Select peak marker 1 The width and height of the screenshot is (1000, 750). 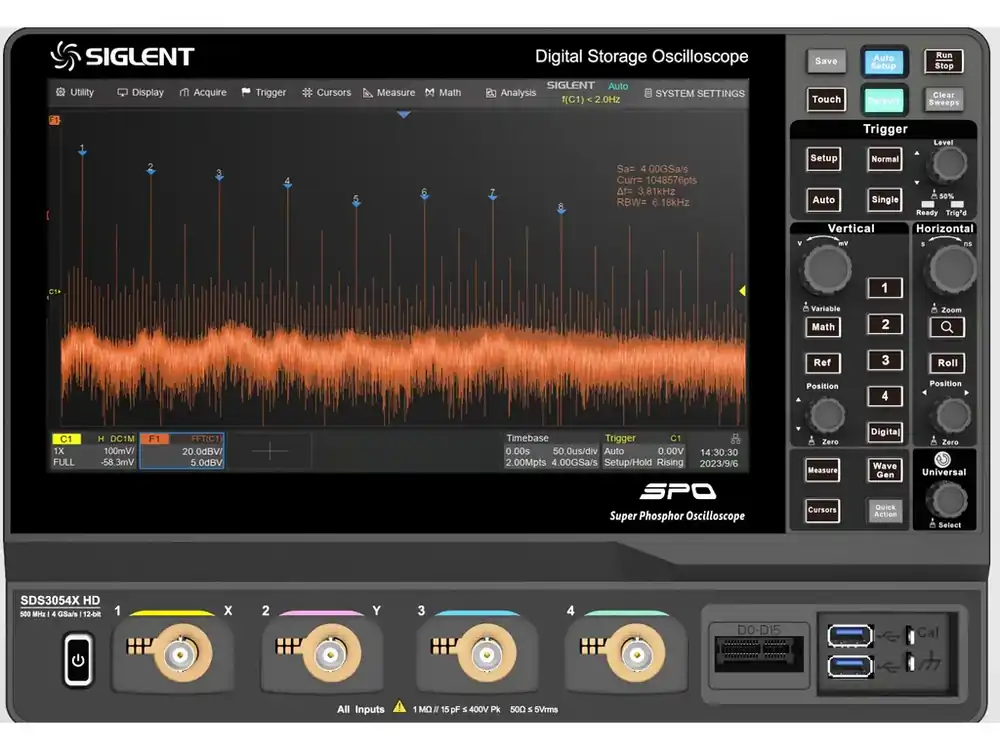pos(82,151)
